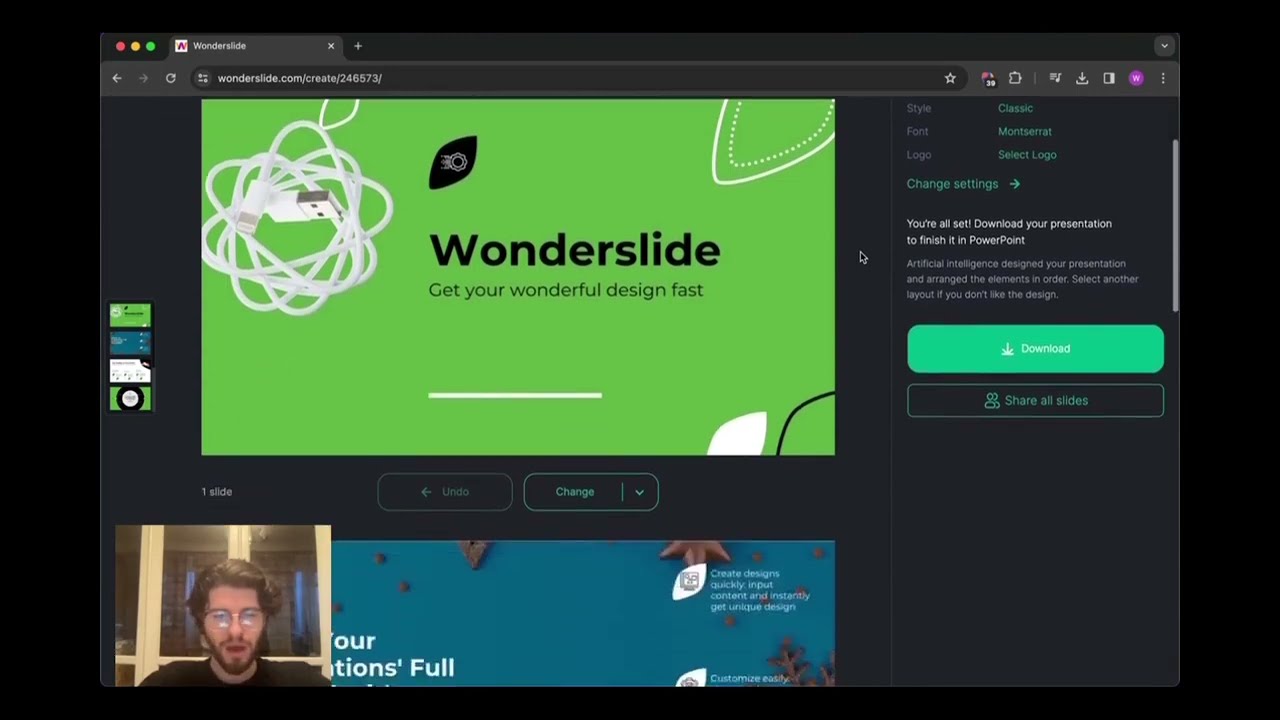Open Change settings link
This screenshot has width=1280, height=720.
[952, 183]
